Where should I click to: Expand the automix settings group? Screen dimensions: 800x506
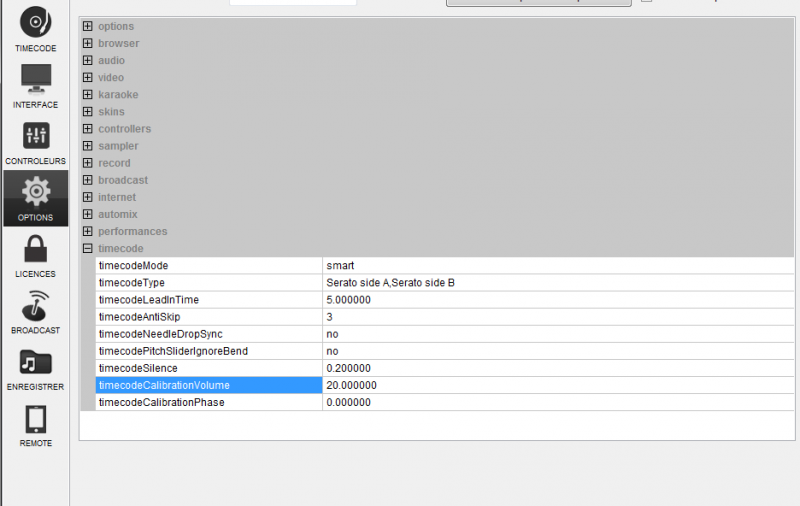pyautogui.click(x=88, y=215)
